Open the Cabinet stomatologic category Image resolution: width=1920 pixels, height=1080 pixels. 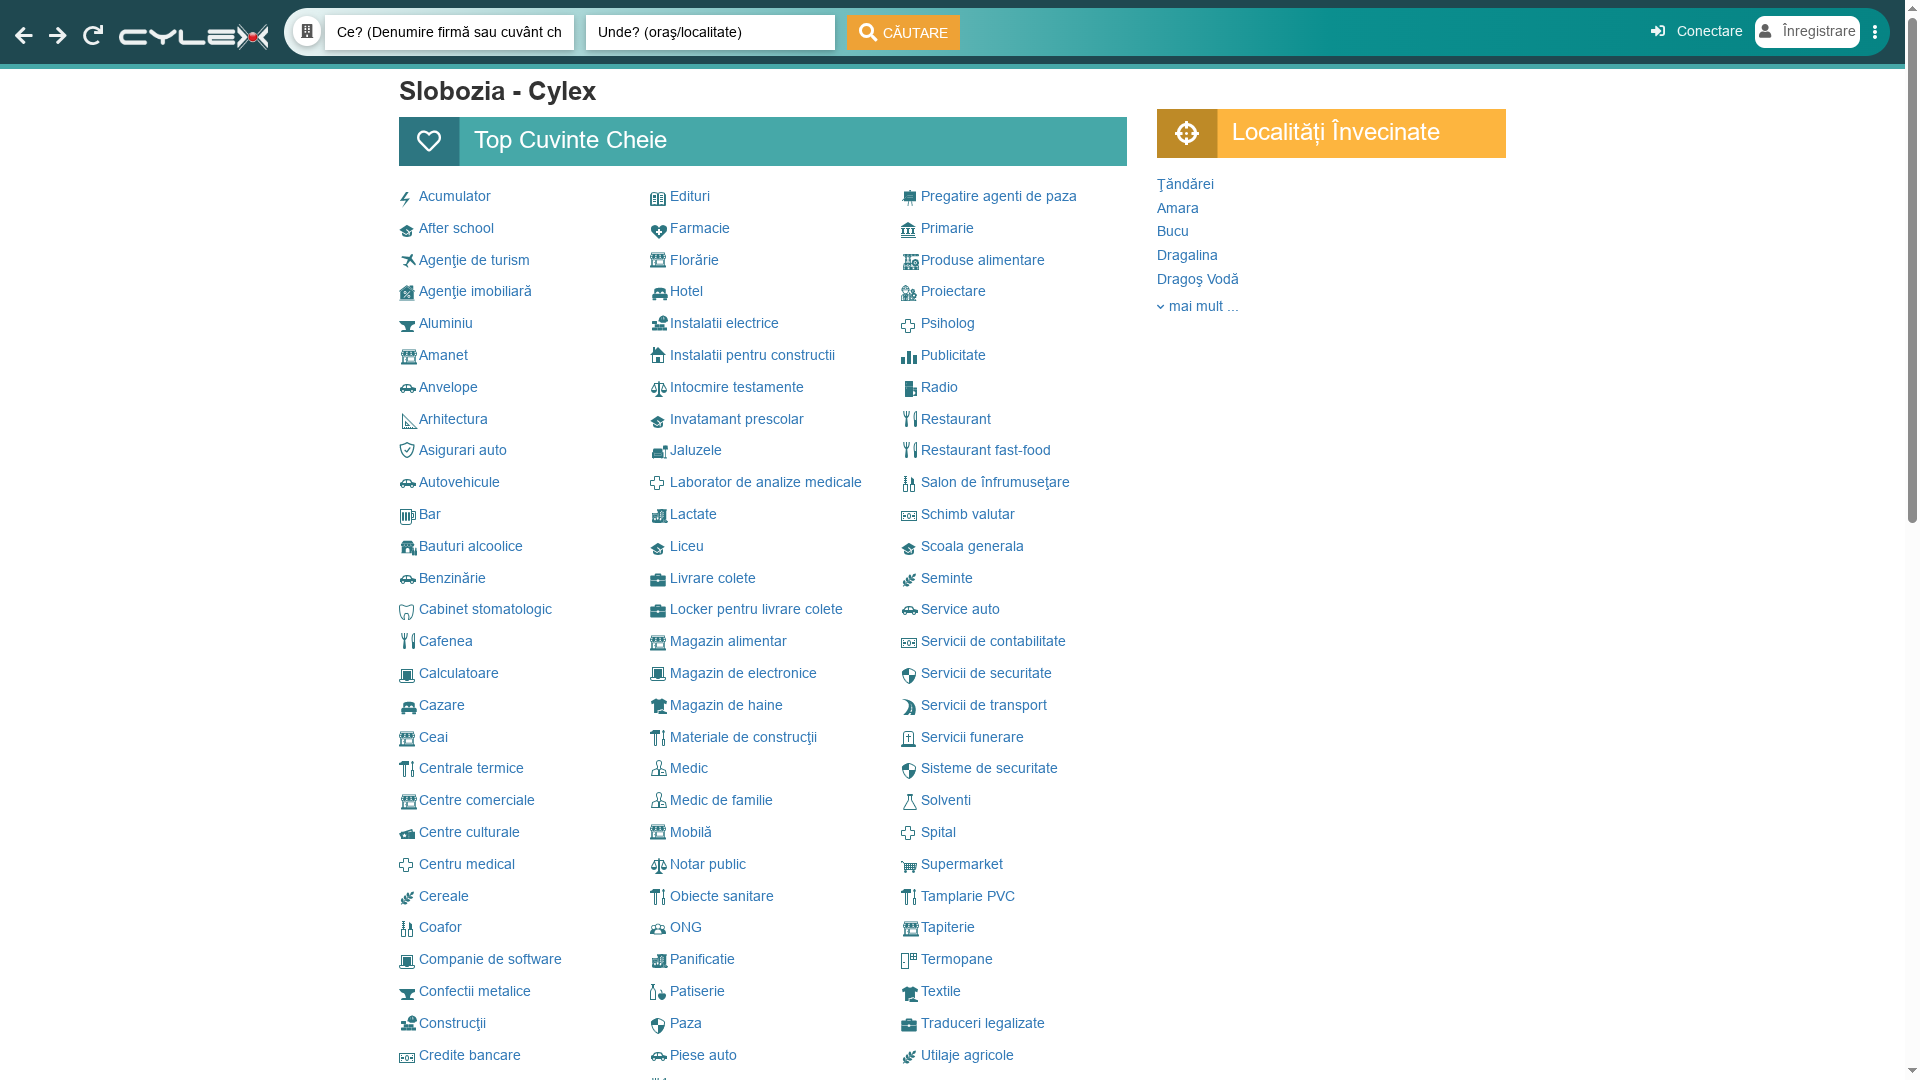click(485, 610)
